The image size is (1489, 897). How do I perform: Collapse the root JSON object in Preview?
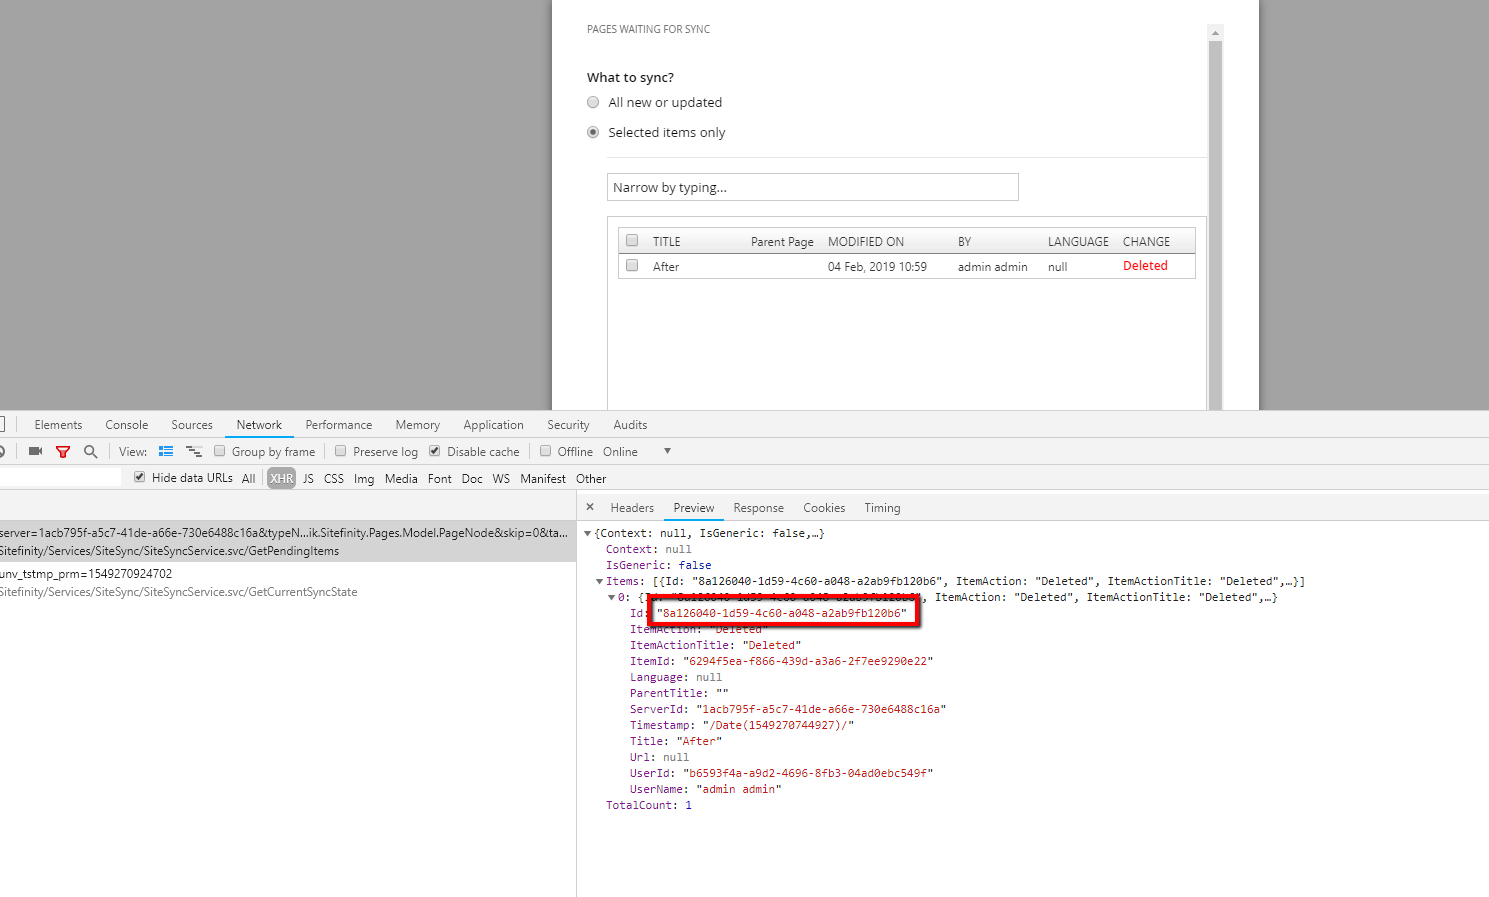(x=588, y=534)
